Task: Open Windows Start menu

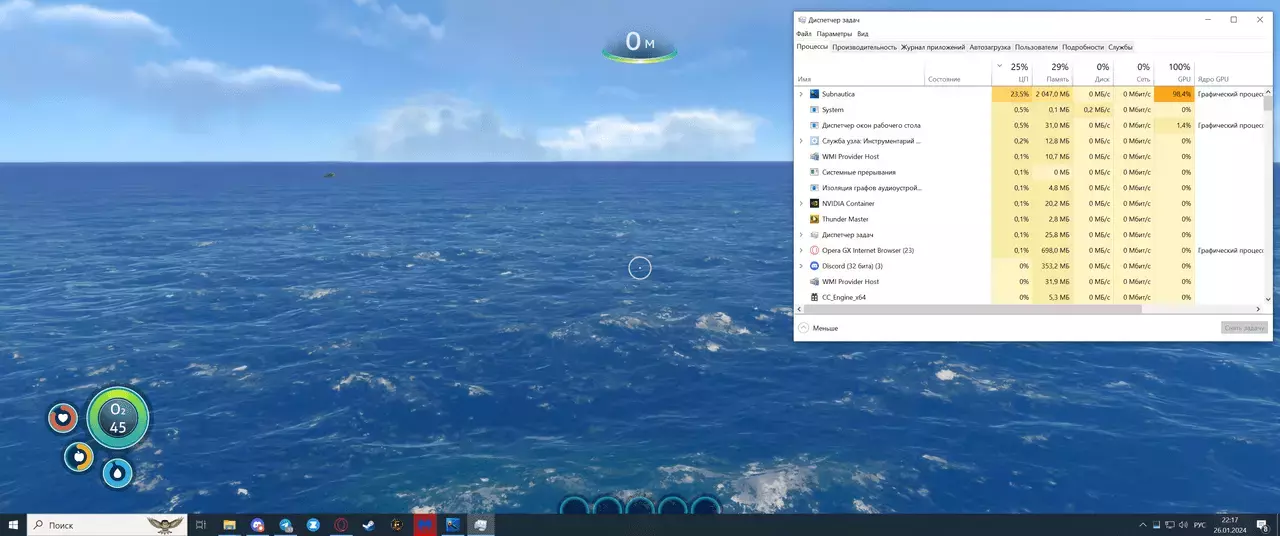Action: (13, 525)
